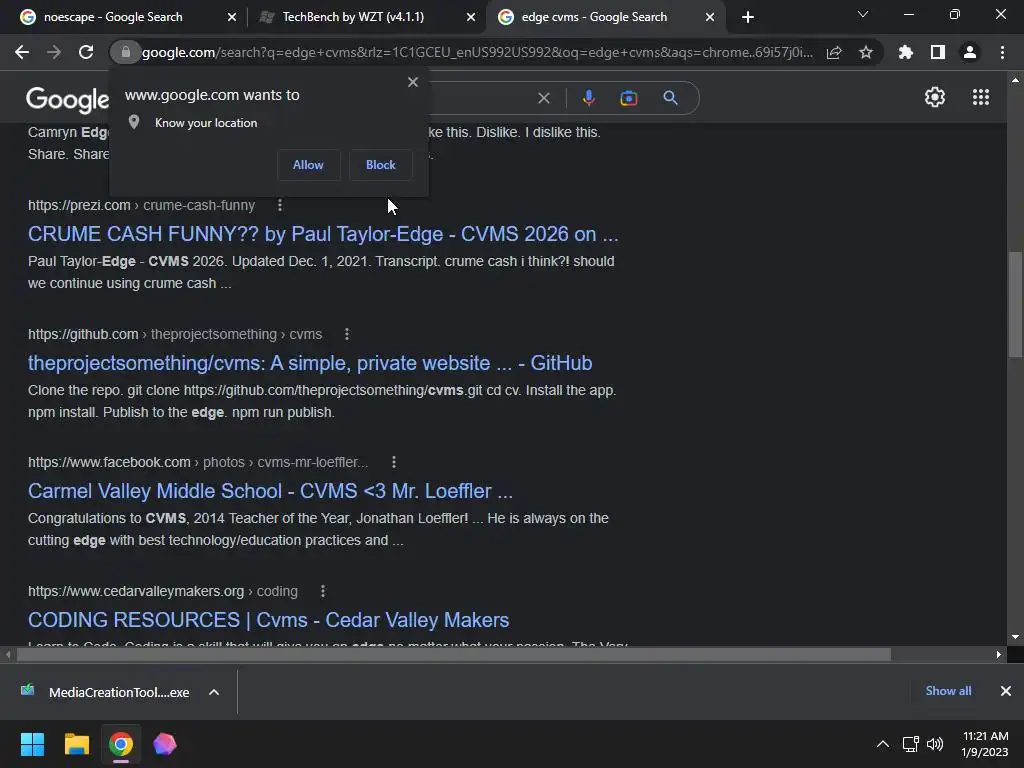Click the scroll-right arrow of horizontal scrollbar
This screenshot has height=768, width=1024.
pyautogui.click(x=999, y=654)
